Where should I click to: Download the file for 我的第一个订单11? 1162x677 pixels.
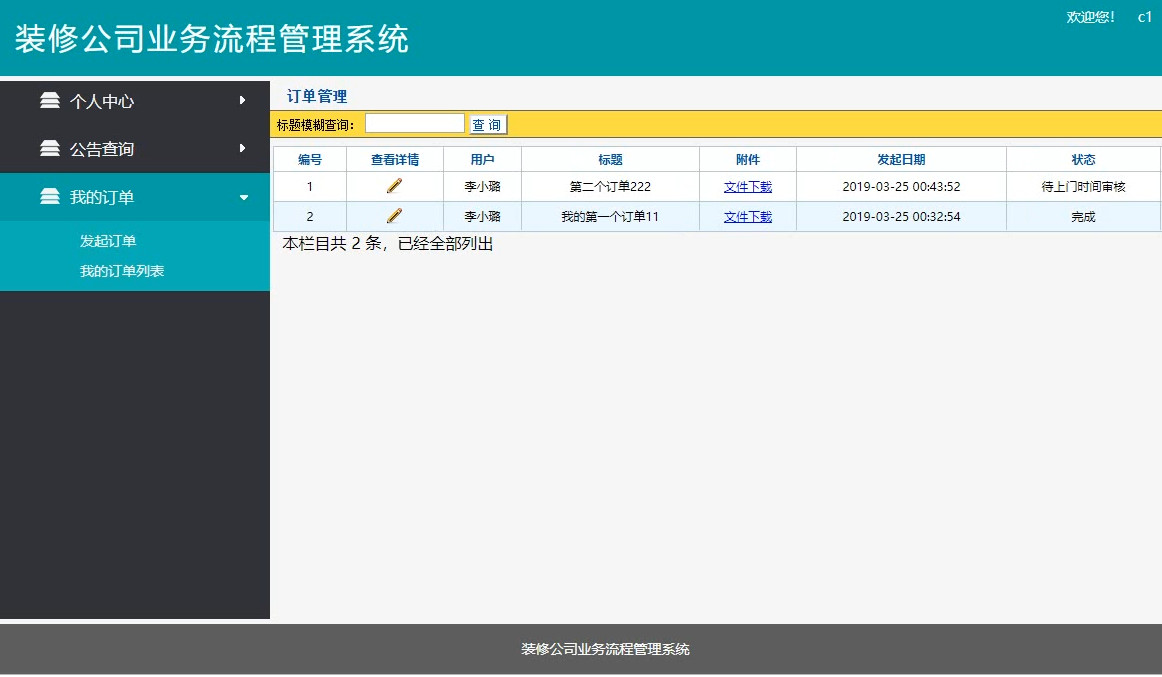click(x=748, y=217)
